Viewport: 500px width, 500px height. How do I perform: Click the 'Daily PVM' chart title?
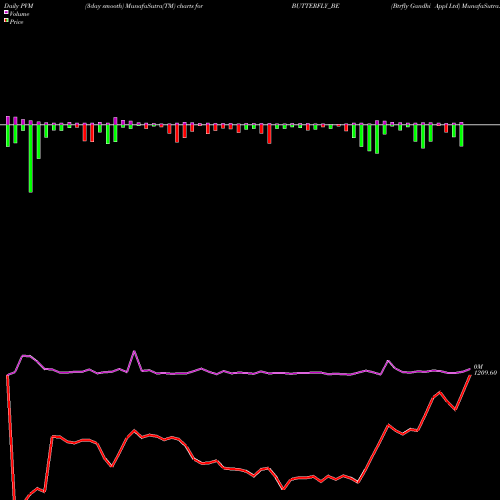(x=19, y=6)
